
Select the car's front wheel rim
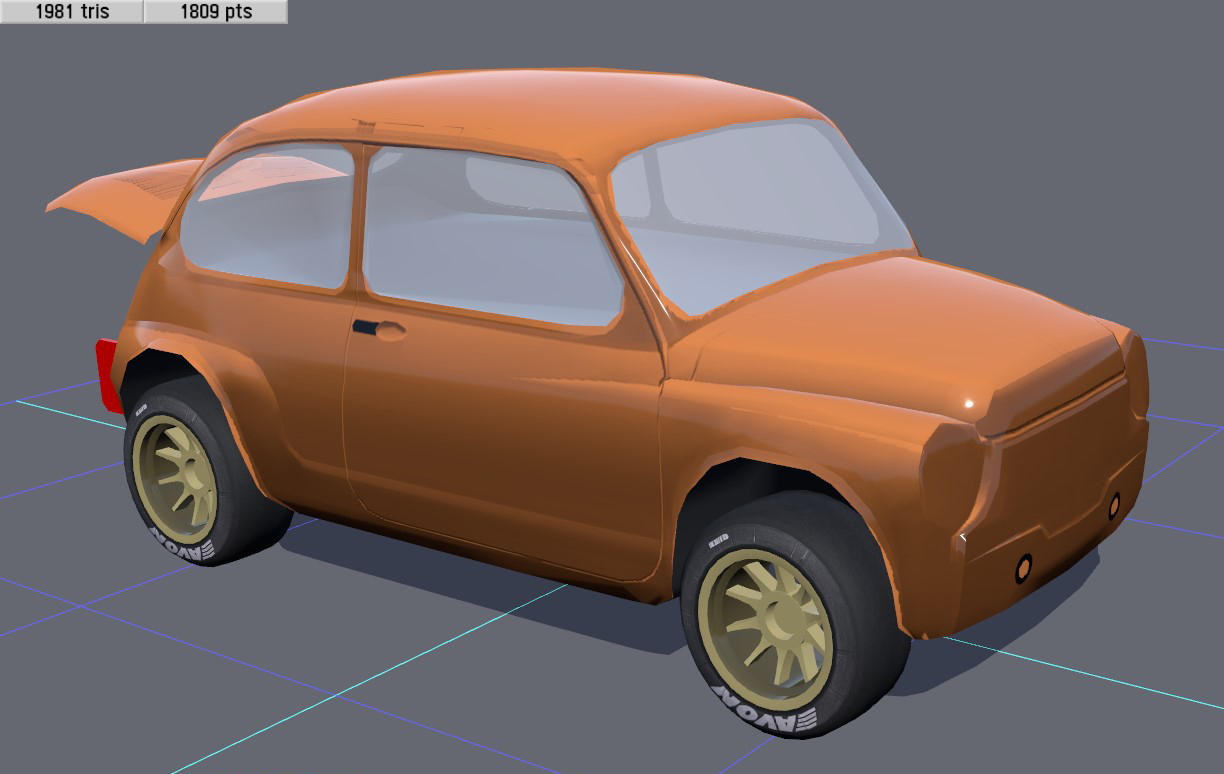click(x=765, y=629)
